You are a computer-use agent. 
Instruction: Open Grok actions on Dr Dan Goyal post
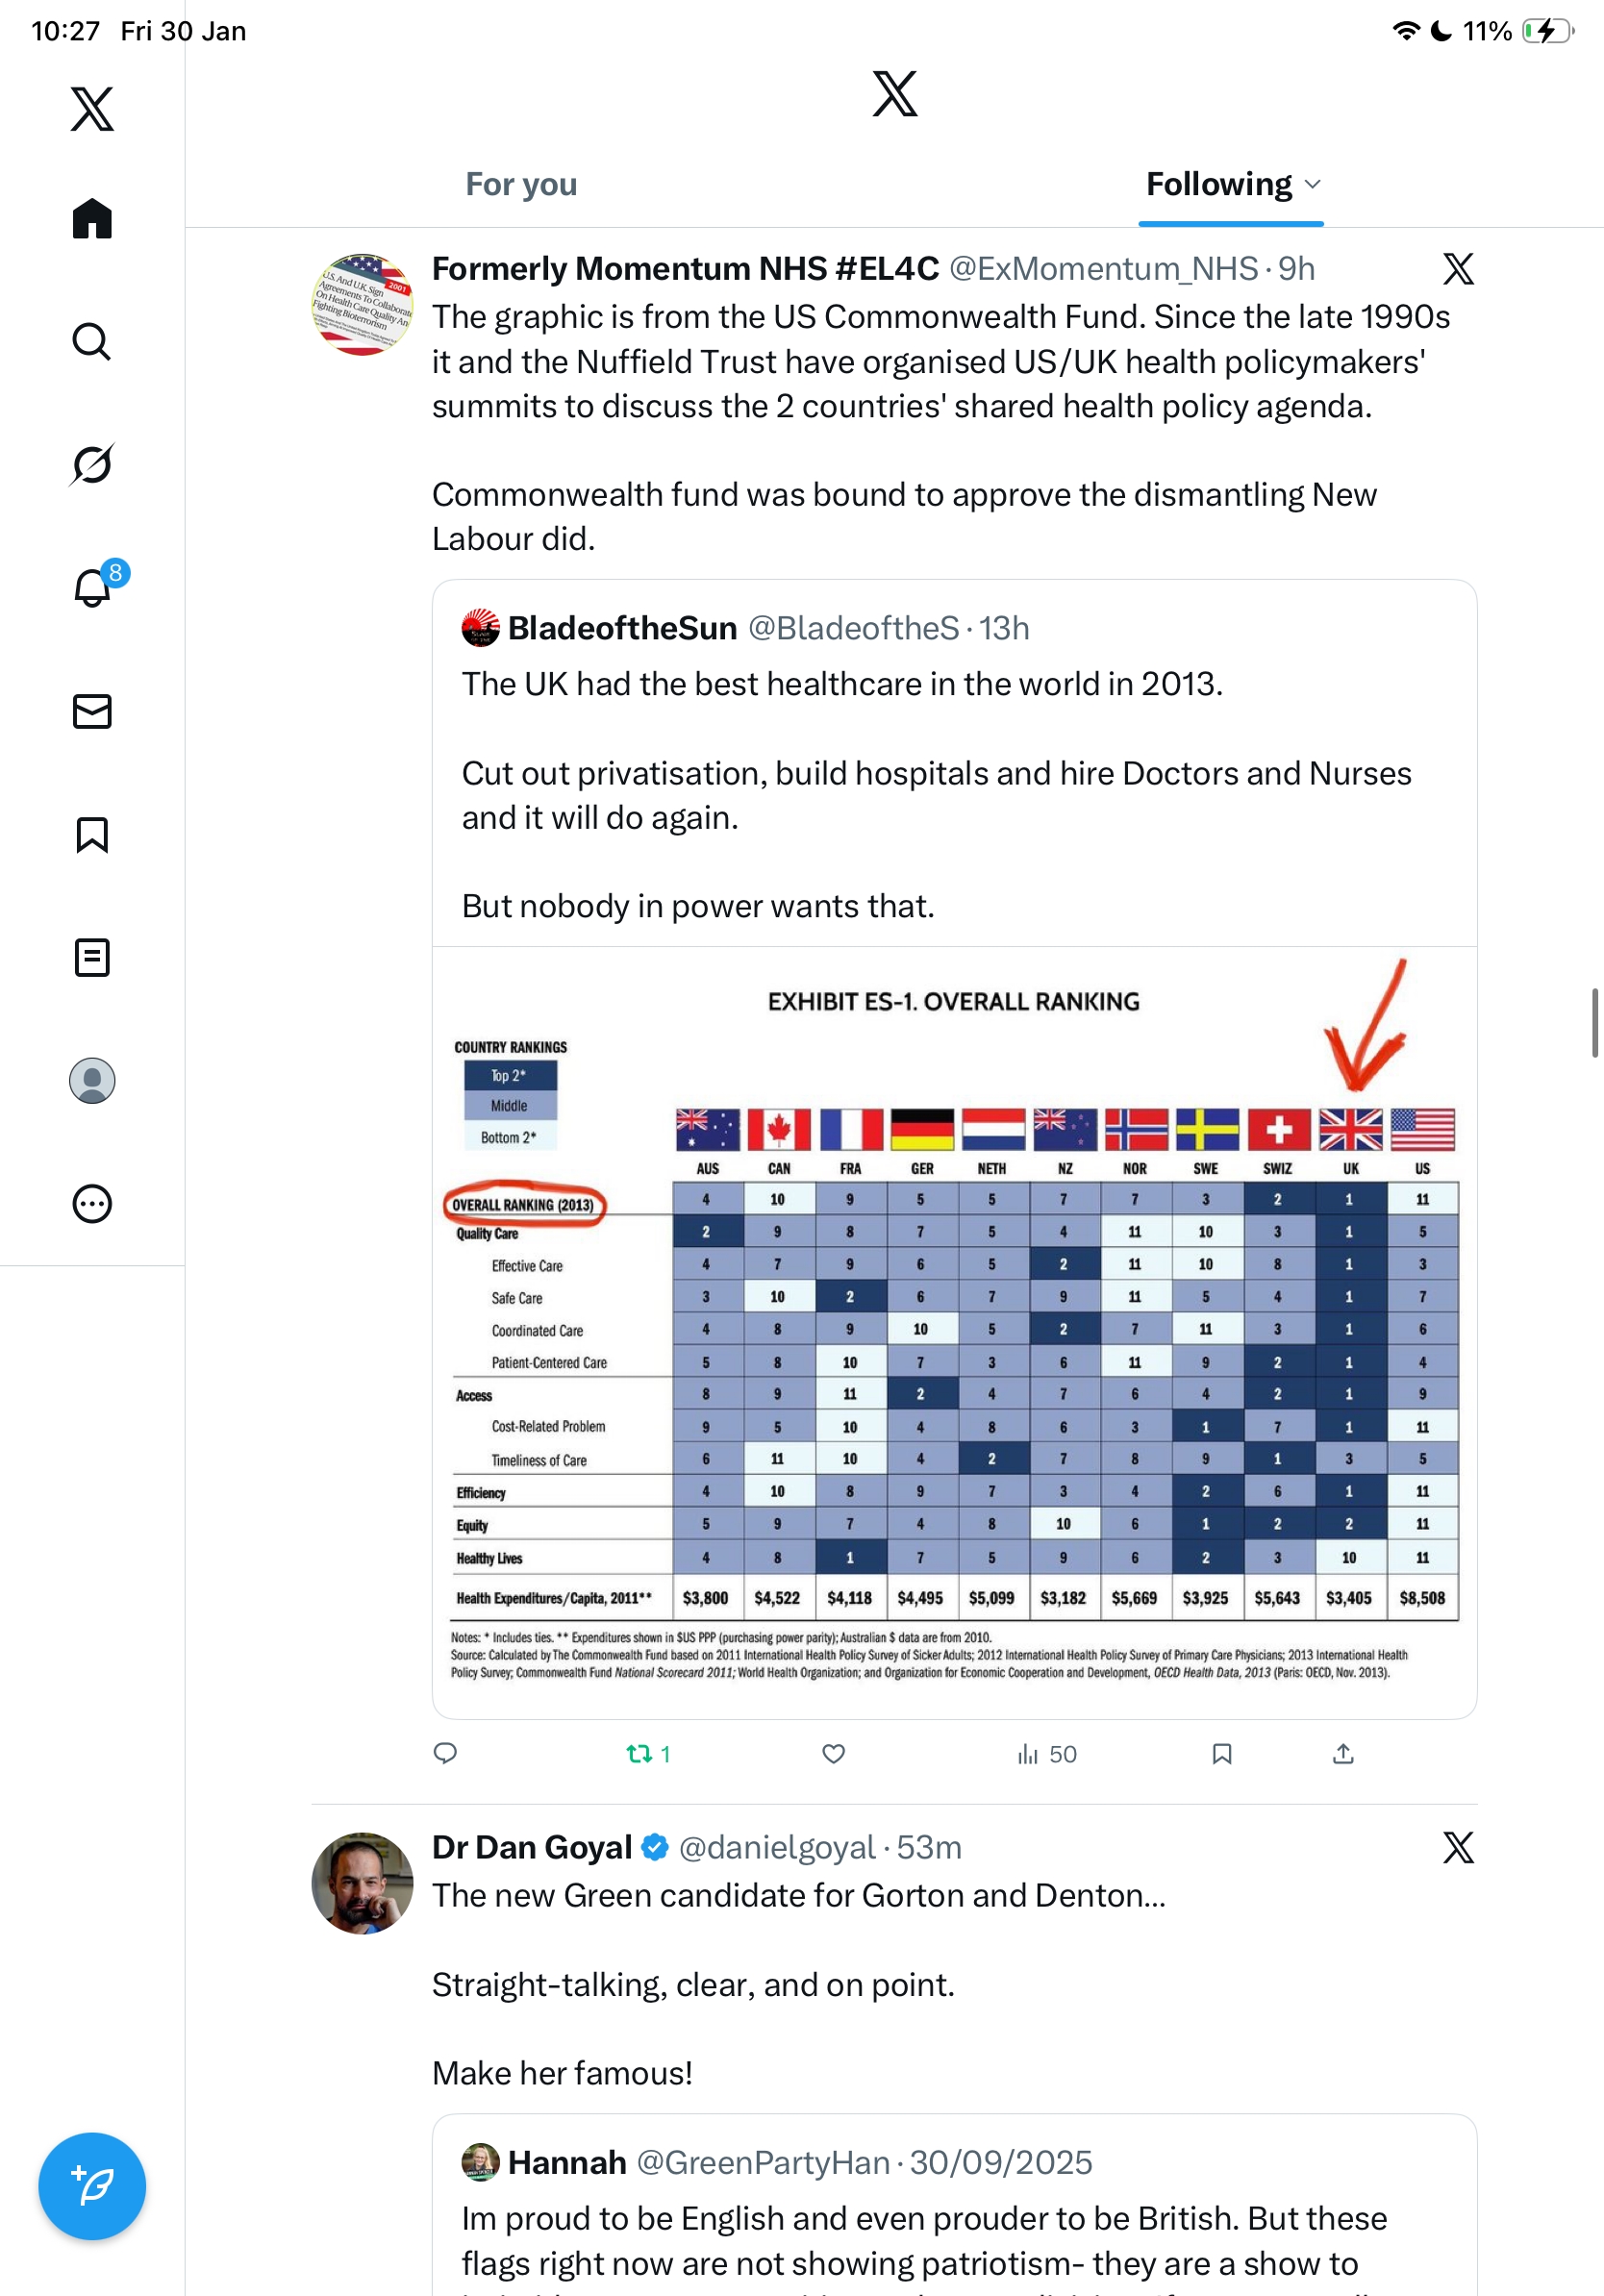1458,1847
